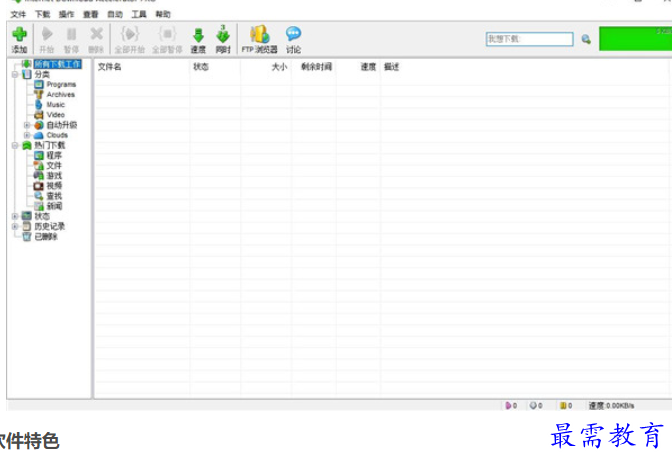Collapse the 热门下载 (Hot downloads) node
Screen dimensions: 672x467
(15, 146)
